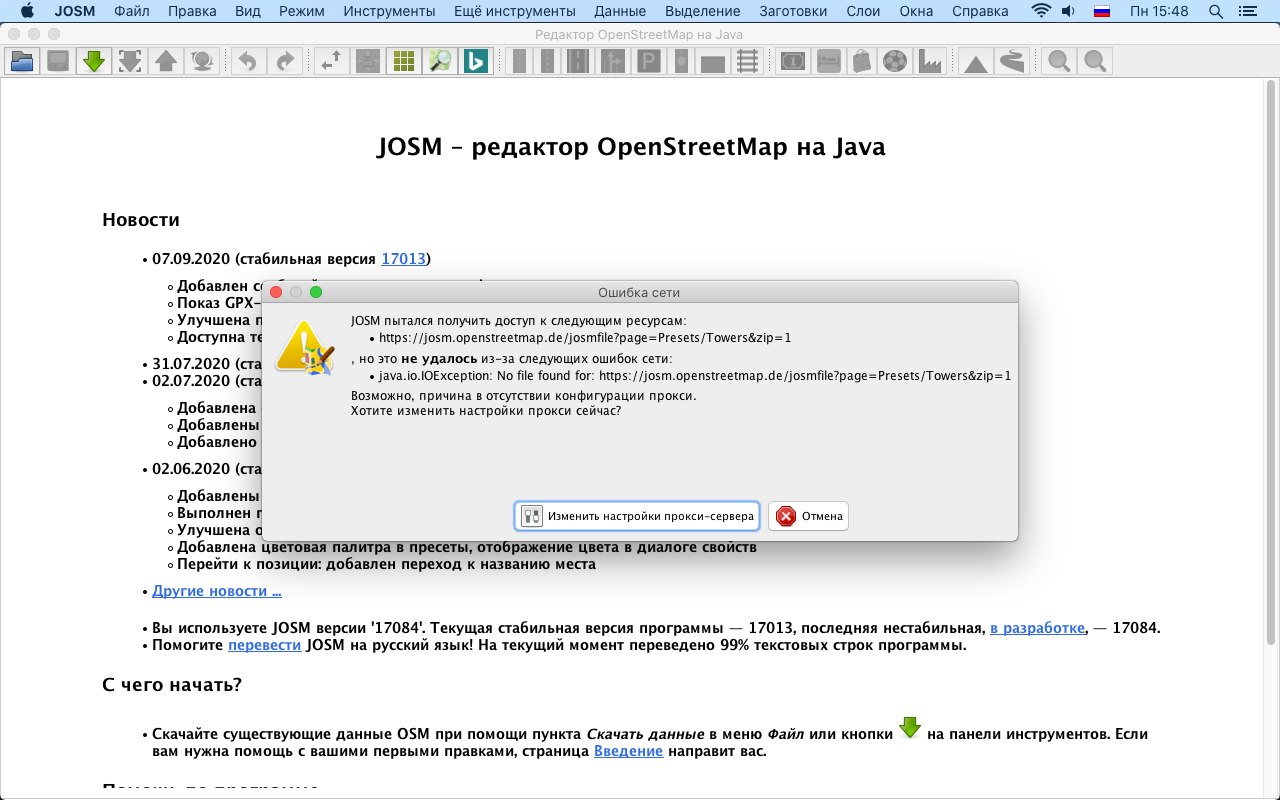Open the version 17013 link
The width and height of the screenshot is (1280, 800).
(x=403, y=258)
